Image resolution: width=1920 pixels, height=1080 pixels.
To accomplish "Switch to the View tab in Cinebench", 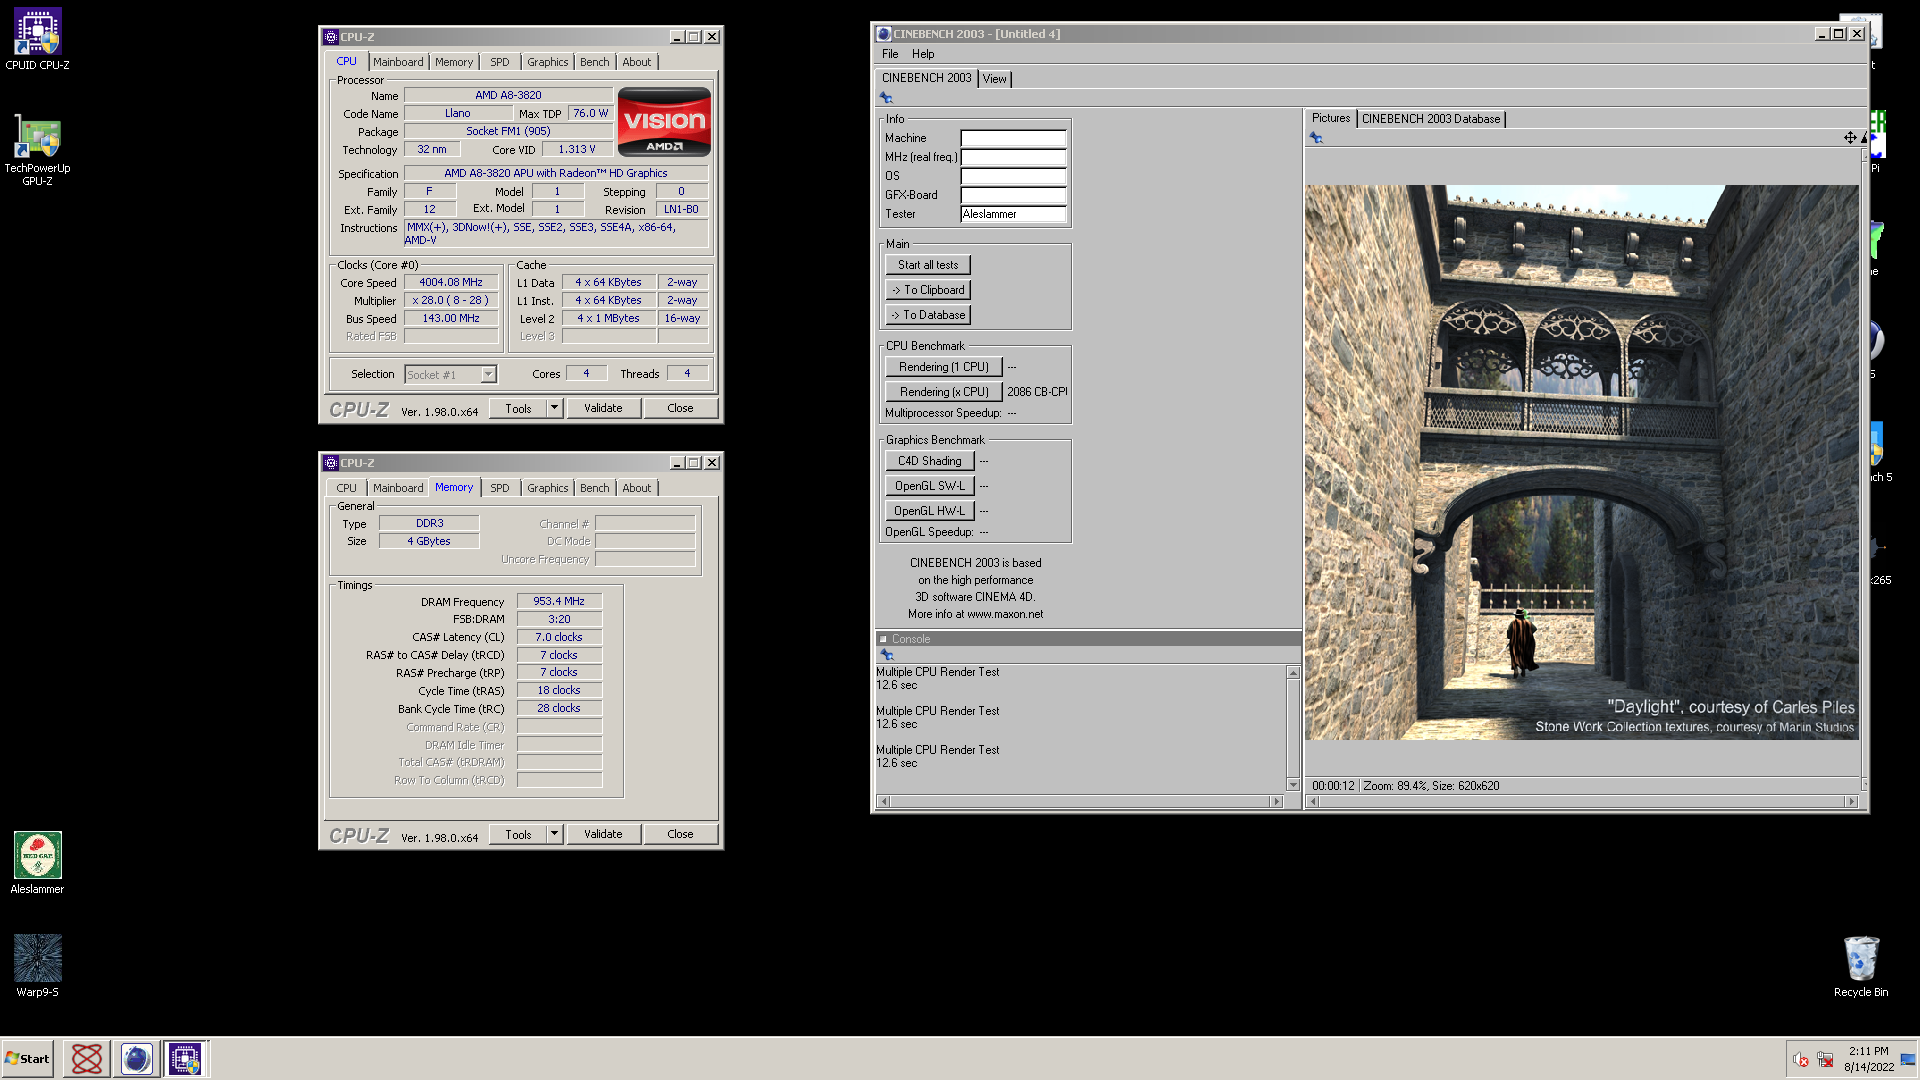I will [994, 79].
